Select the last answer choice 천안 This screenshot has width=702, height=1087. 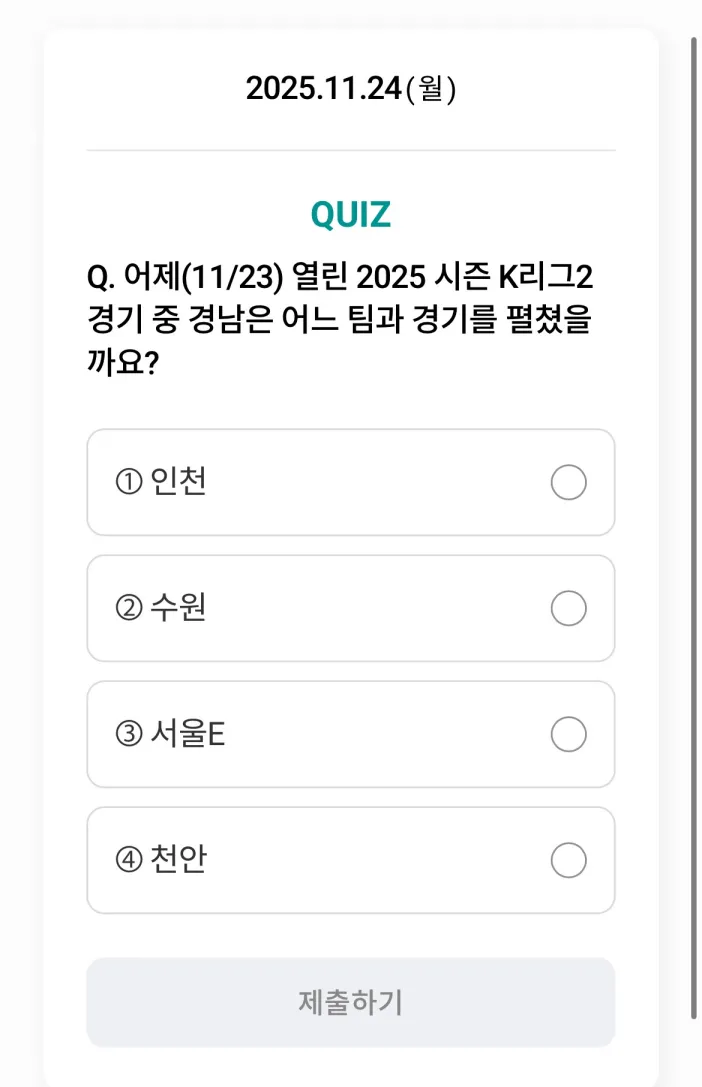[x=350, y=860]
